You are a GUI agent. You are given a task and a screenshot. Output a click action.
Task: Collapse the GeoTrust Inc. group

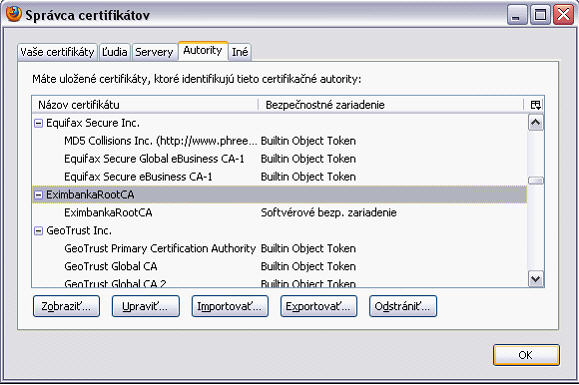[38, 231]
